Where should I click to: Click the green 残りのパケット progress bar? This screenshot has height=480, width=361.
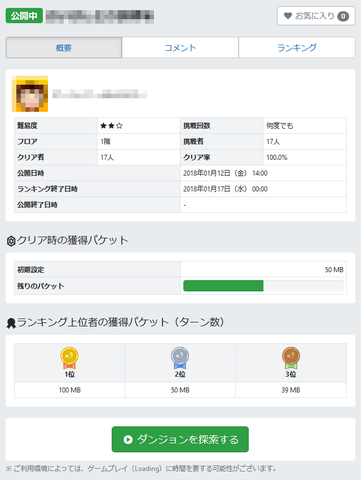click(263, 286)
